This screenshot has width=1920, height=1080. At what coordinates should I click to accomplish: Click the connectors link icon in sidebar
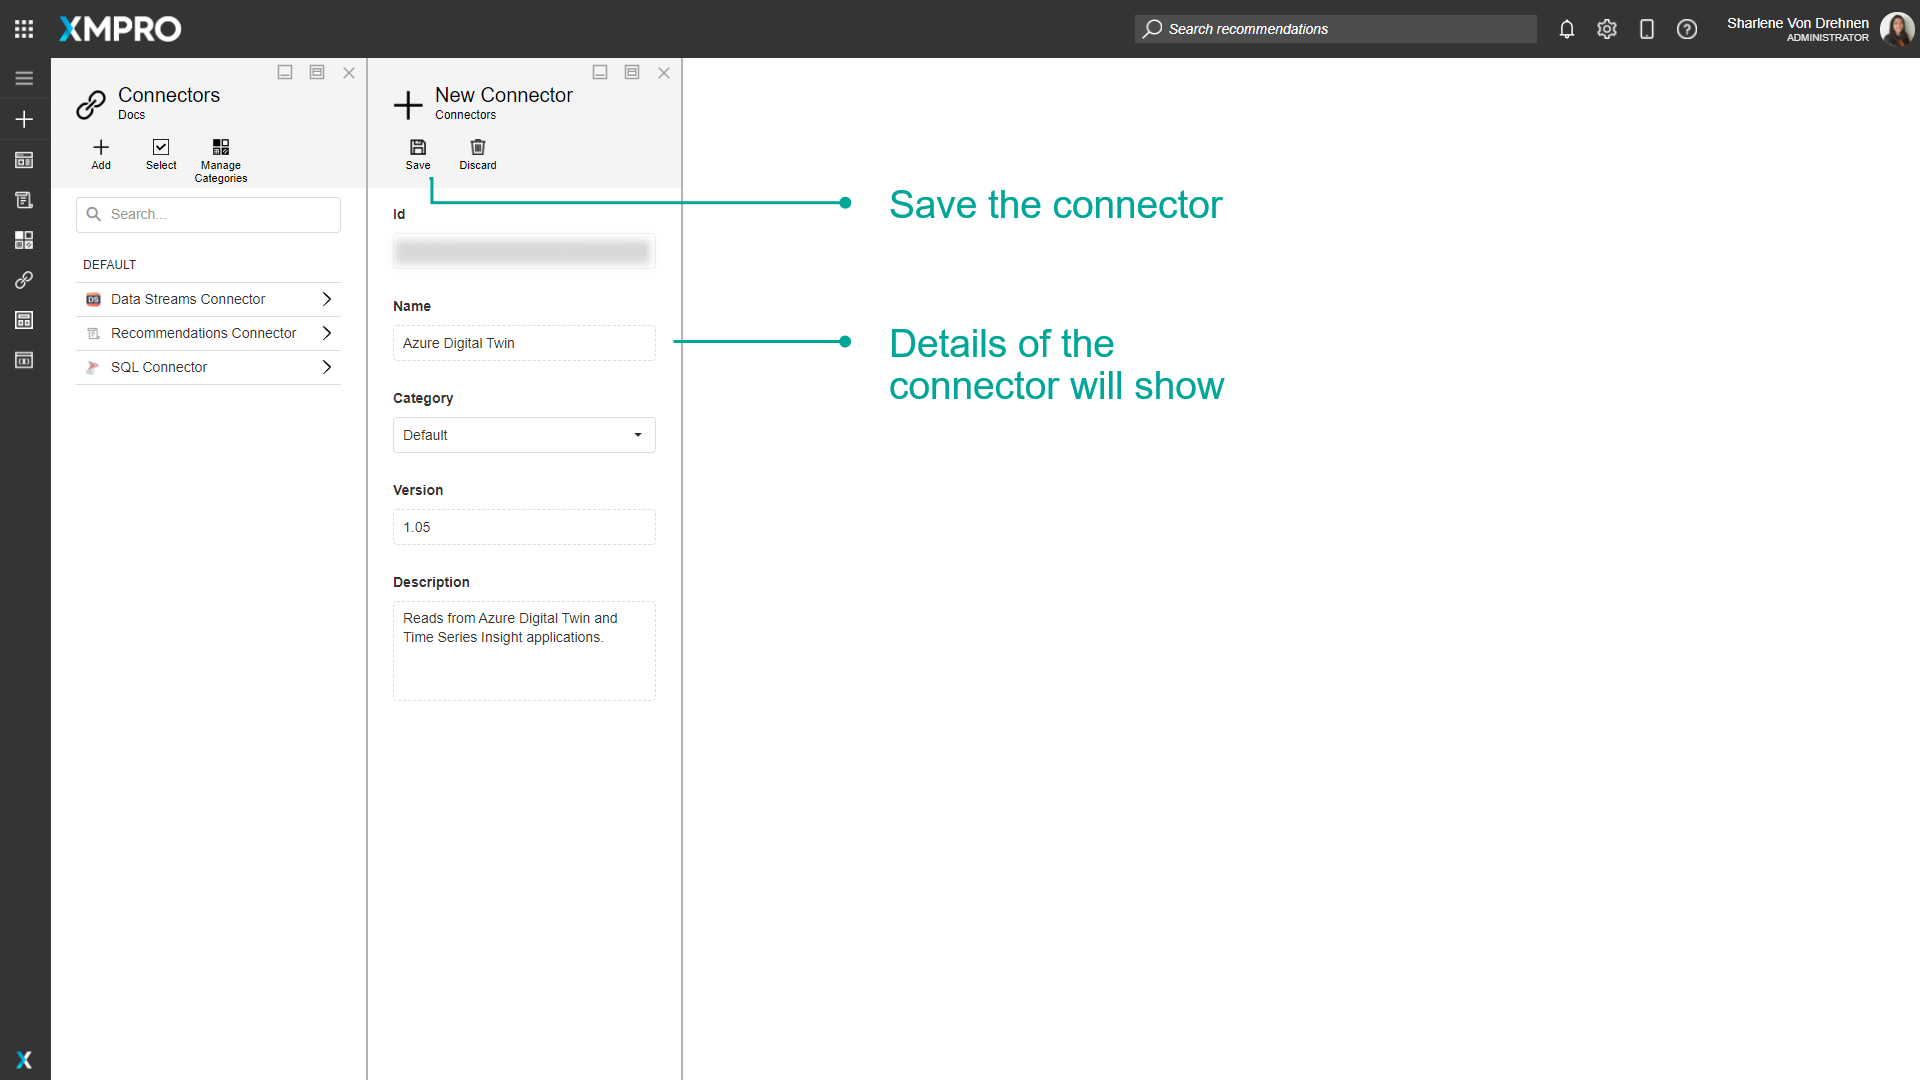pyautogui.click(x=24, y=280)
